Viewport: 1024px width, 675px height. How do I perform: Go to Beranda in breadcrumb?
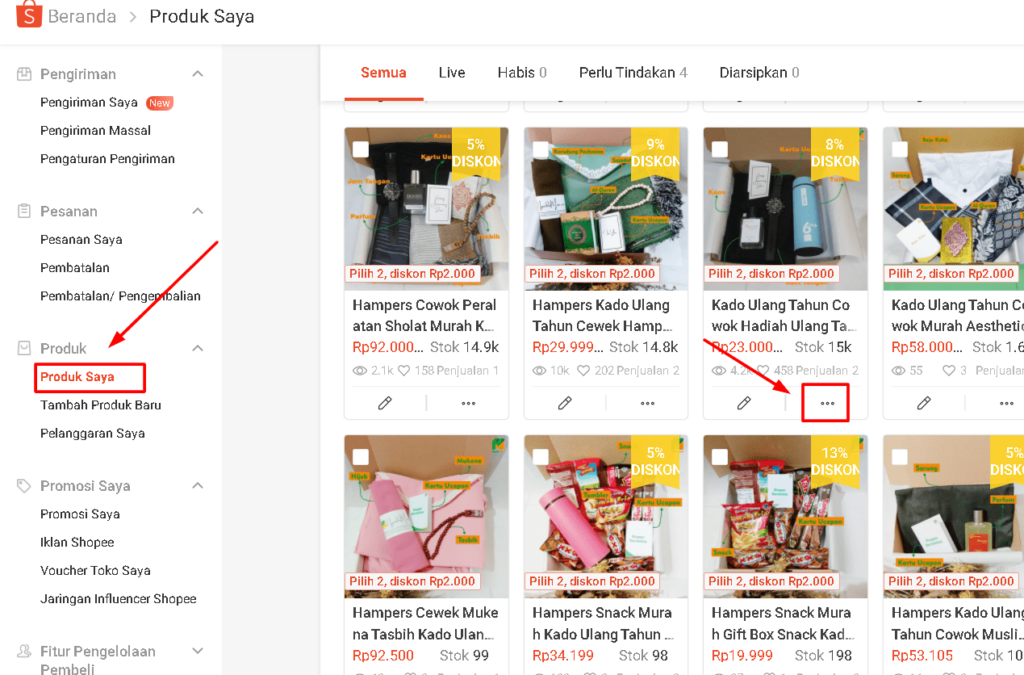click(x=82, y=17)
